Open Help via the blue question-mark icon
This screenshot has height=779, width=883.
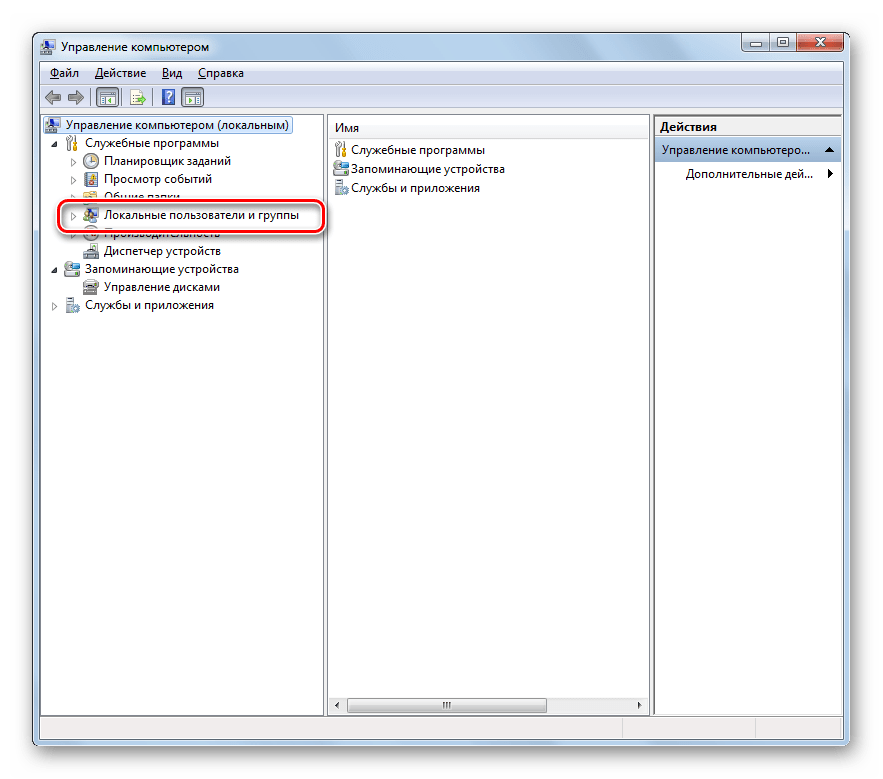point(168,97)
